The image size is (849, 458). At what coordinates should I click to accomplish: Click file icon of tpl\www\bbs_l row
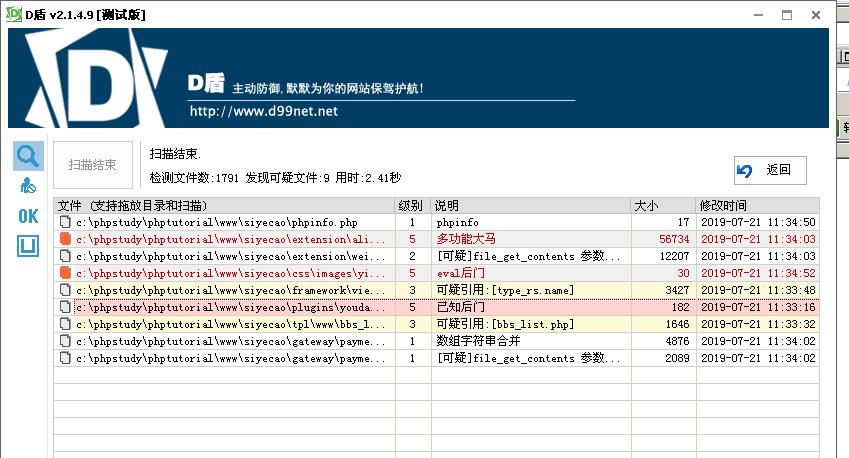click(66, 324)
